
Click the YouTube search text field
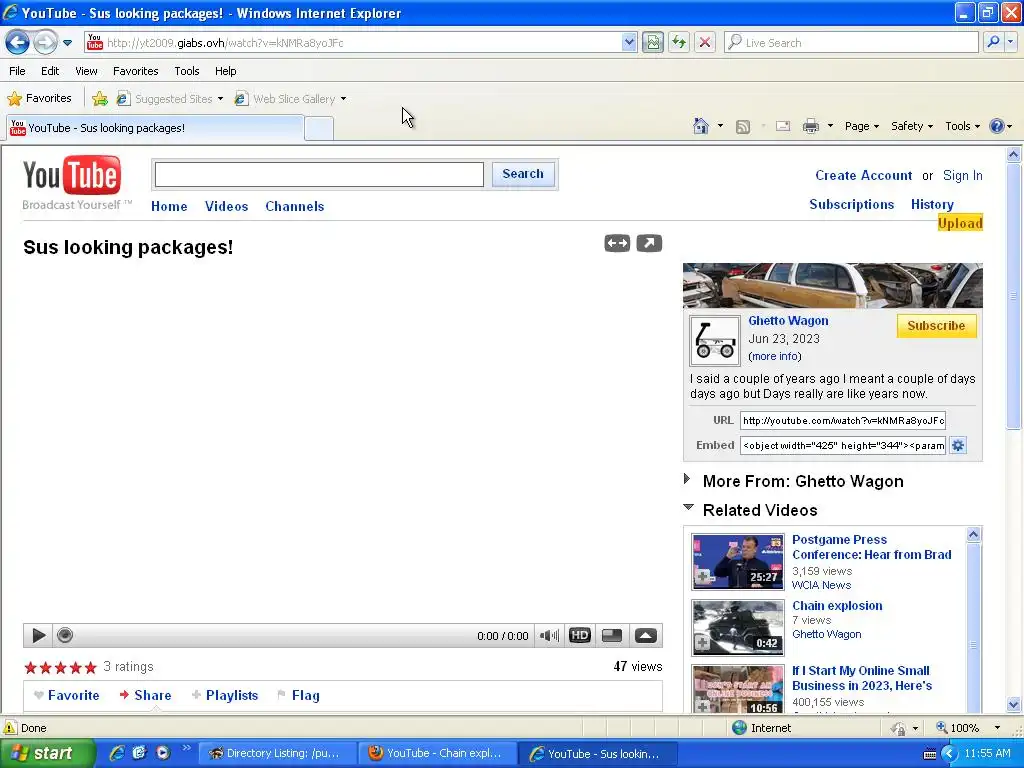pyautogui.click(x=319, y=174)
